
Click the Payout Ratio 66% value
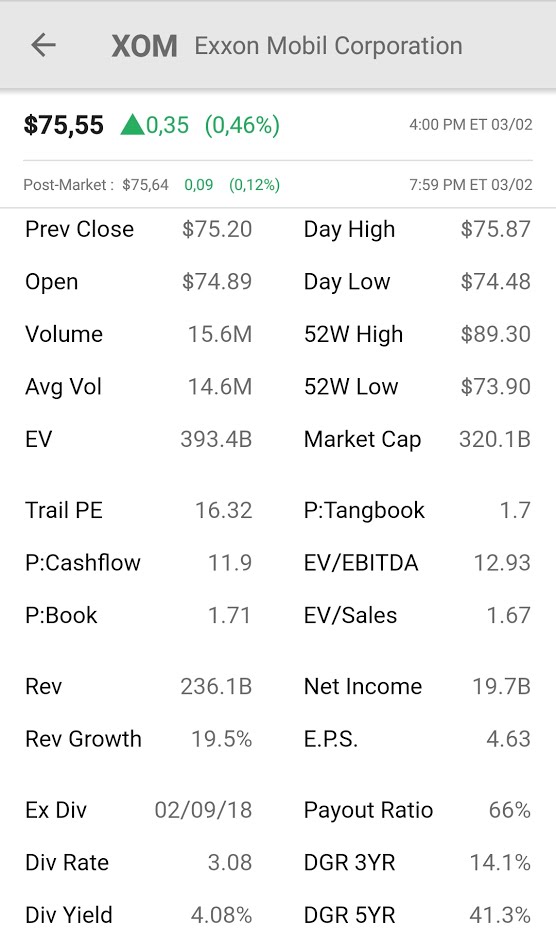point(509,810)
